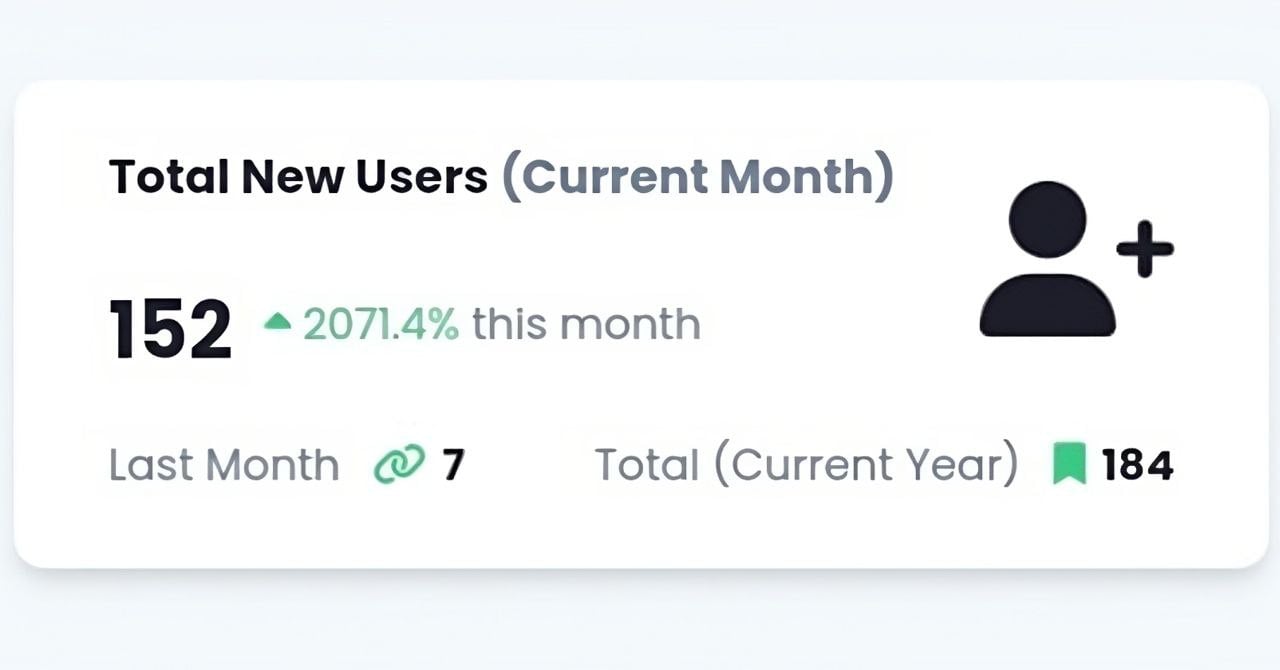Click the yearly total value 184
The height and width of the screenshot is (670, 1280).
pyautogui.click(x=1137, y=466)
